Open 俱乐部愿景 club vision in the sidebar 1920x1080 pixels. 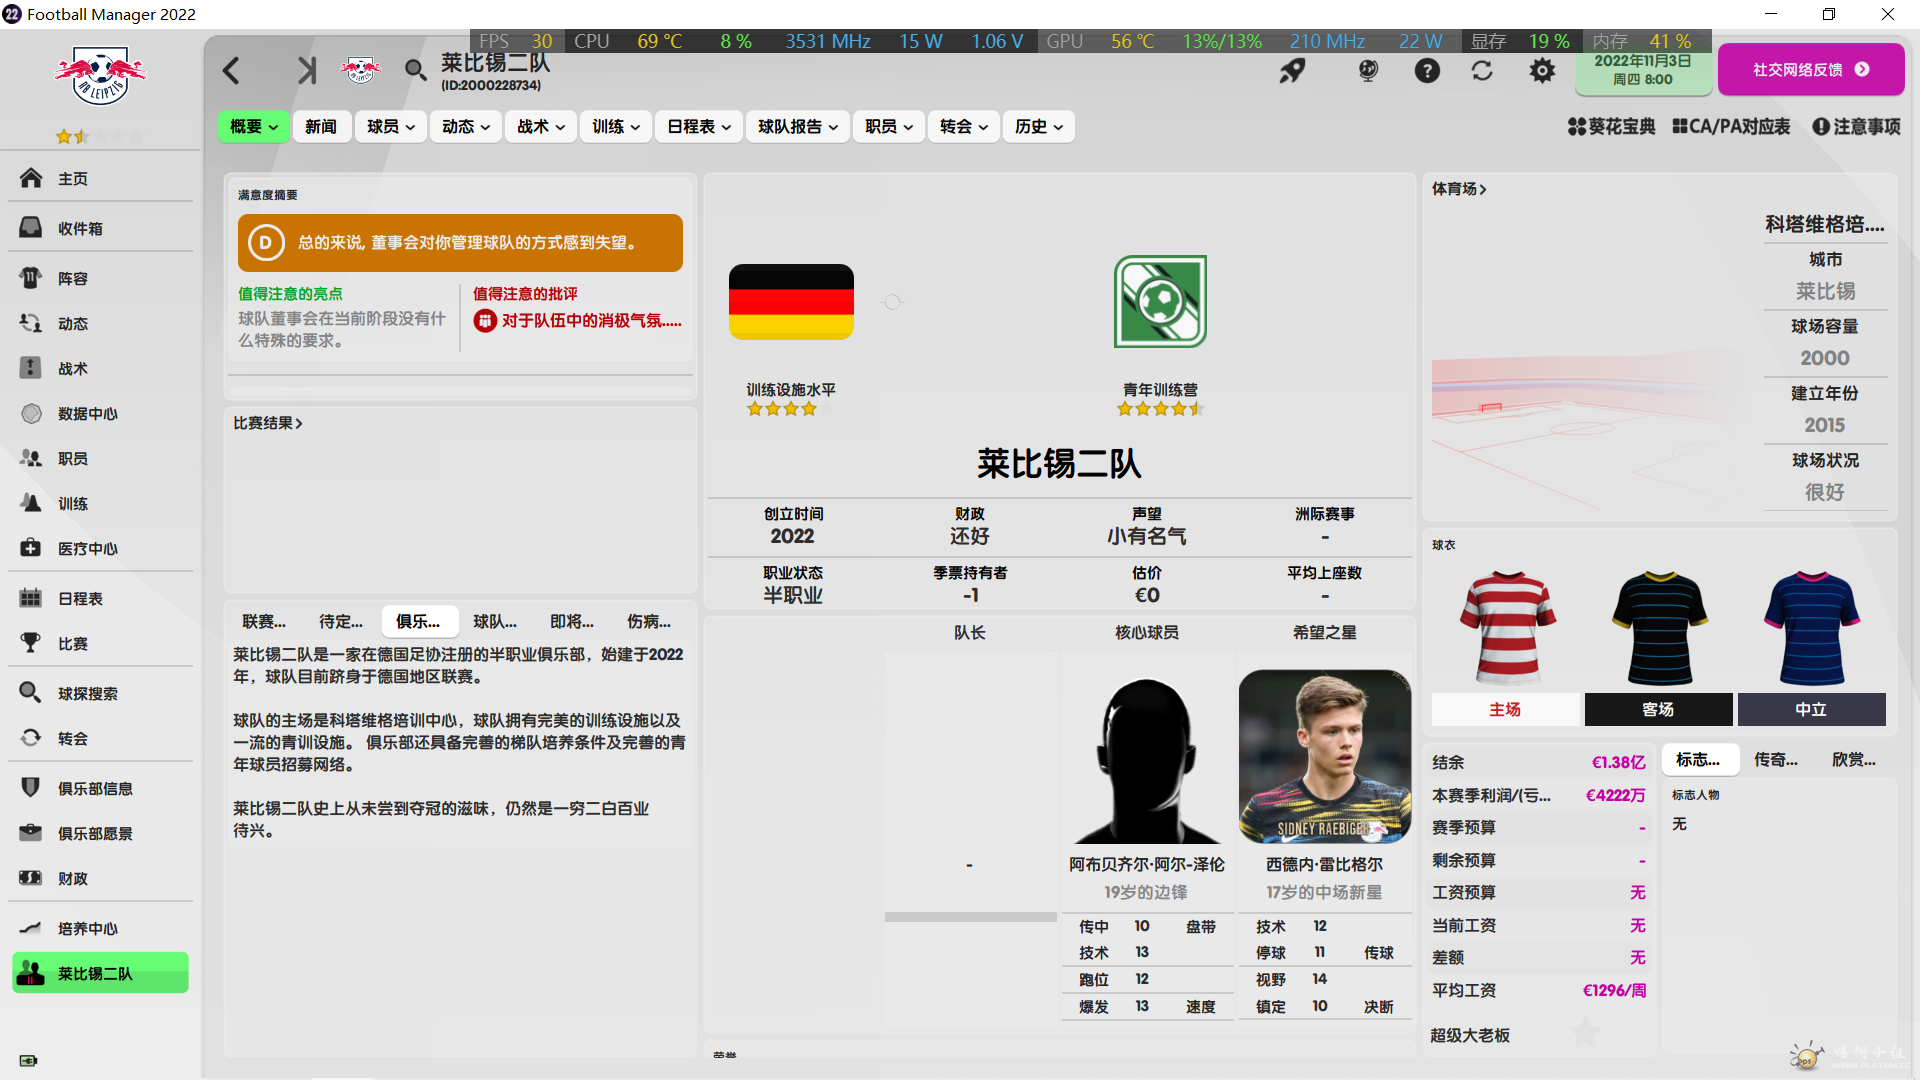pyautogui.click(x=100, y=833)
